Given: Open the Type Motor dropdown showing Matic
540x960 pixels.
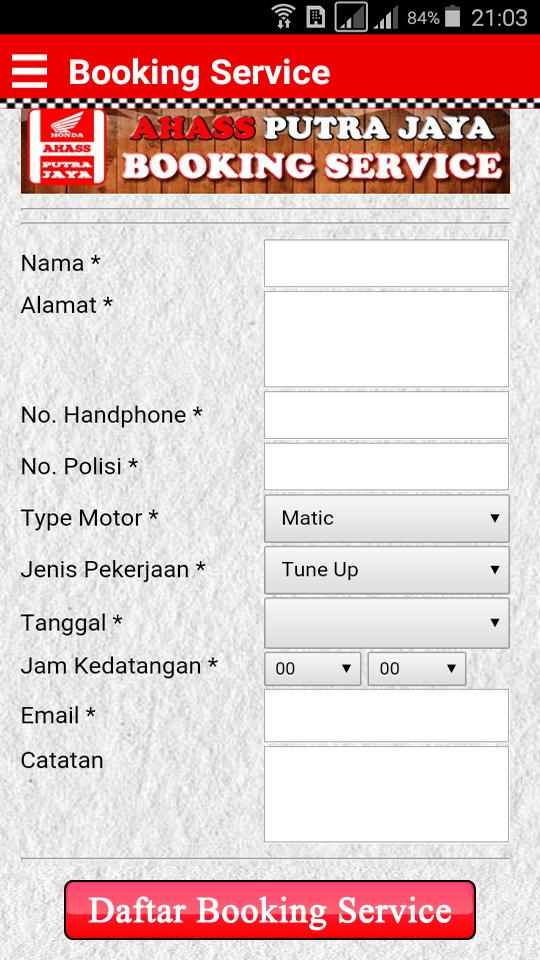Looking at the screenshot, I should pos(386,518).
